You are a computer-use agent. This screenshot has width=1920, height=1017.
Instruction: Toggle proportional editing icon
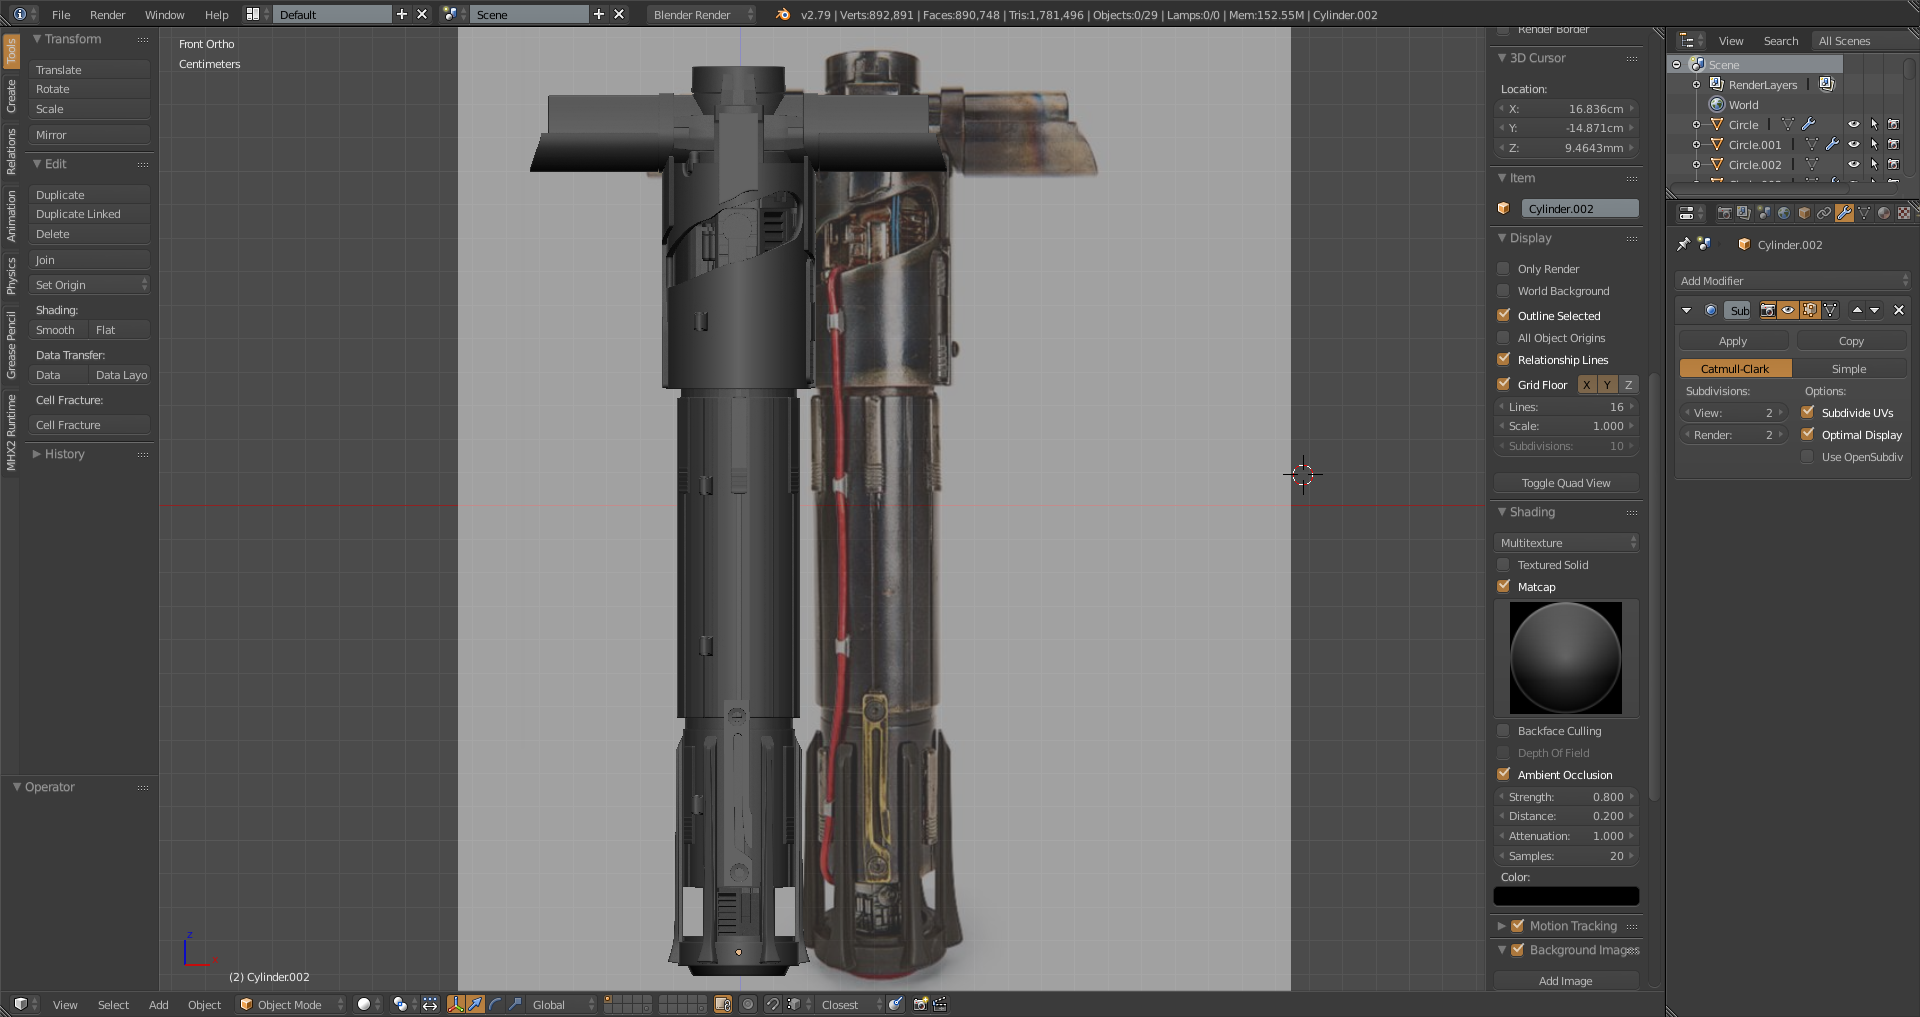(748, 1004)
